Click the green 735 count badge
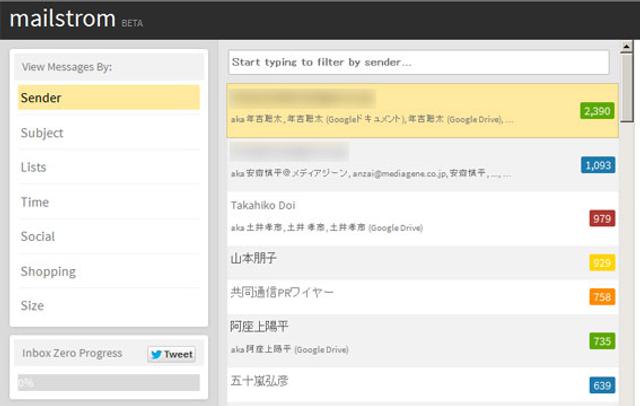 (x=602, y=341)
